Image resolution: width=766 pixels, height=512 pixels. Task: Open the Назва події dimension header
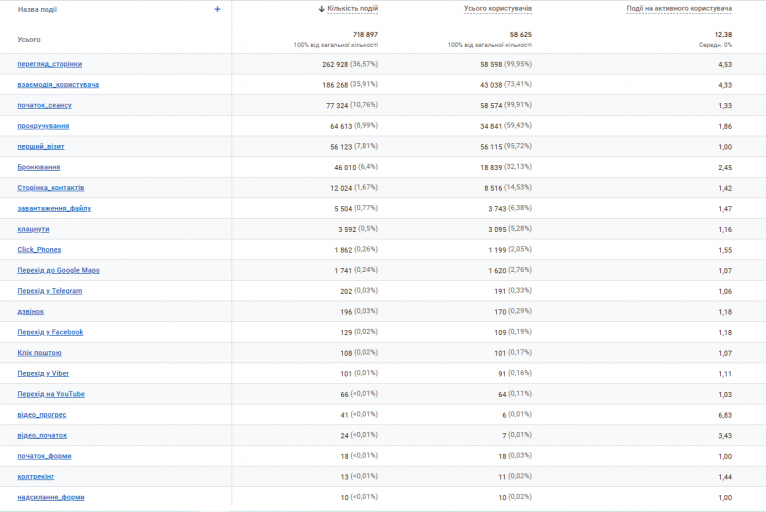[37, 9]
